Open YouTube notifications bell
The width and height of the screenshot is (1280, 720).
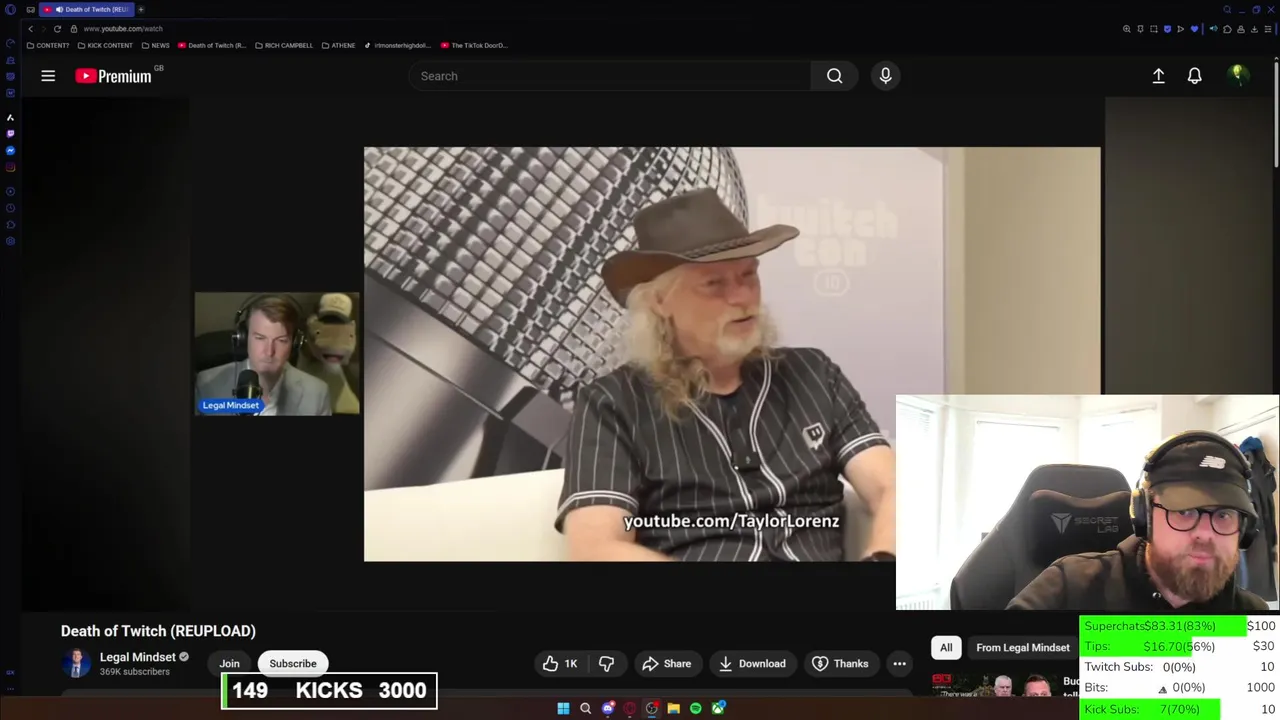click(x=1194, y=76)
